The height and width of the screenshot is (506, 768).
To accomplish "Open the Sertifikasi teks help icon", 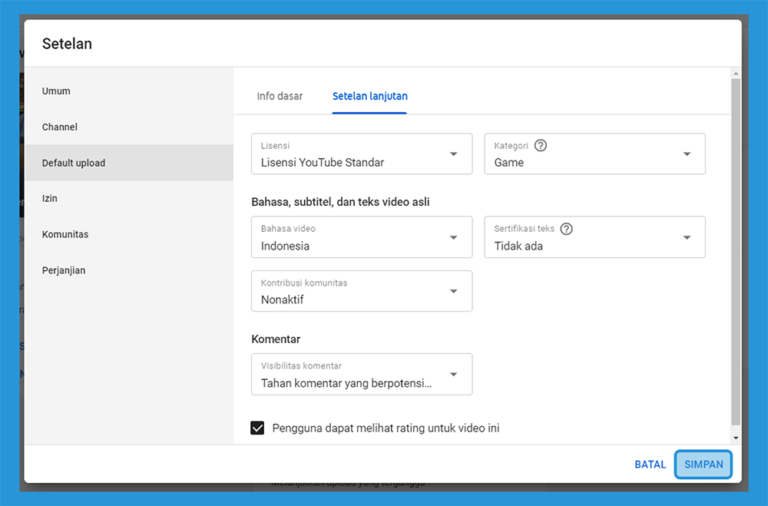I will click(566, 229).
